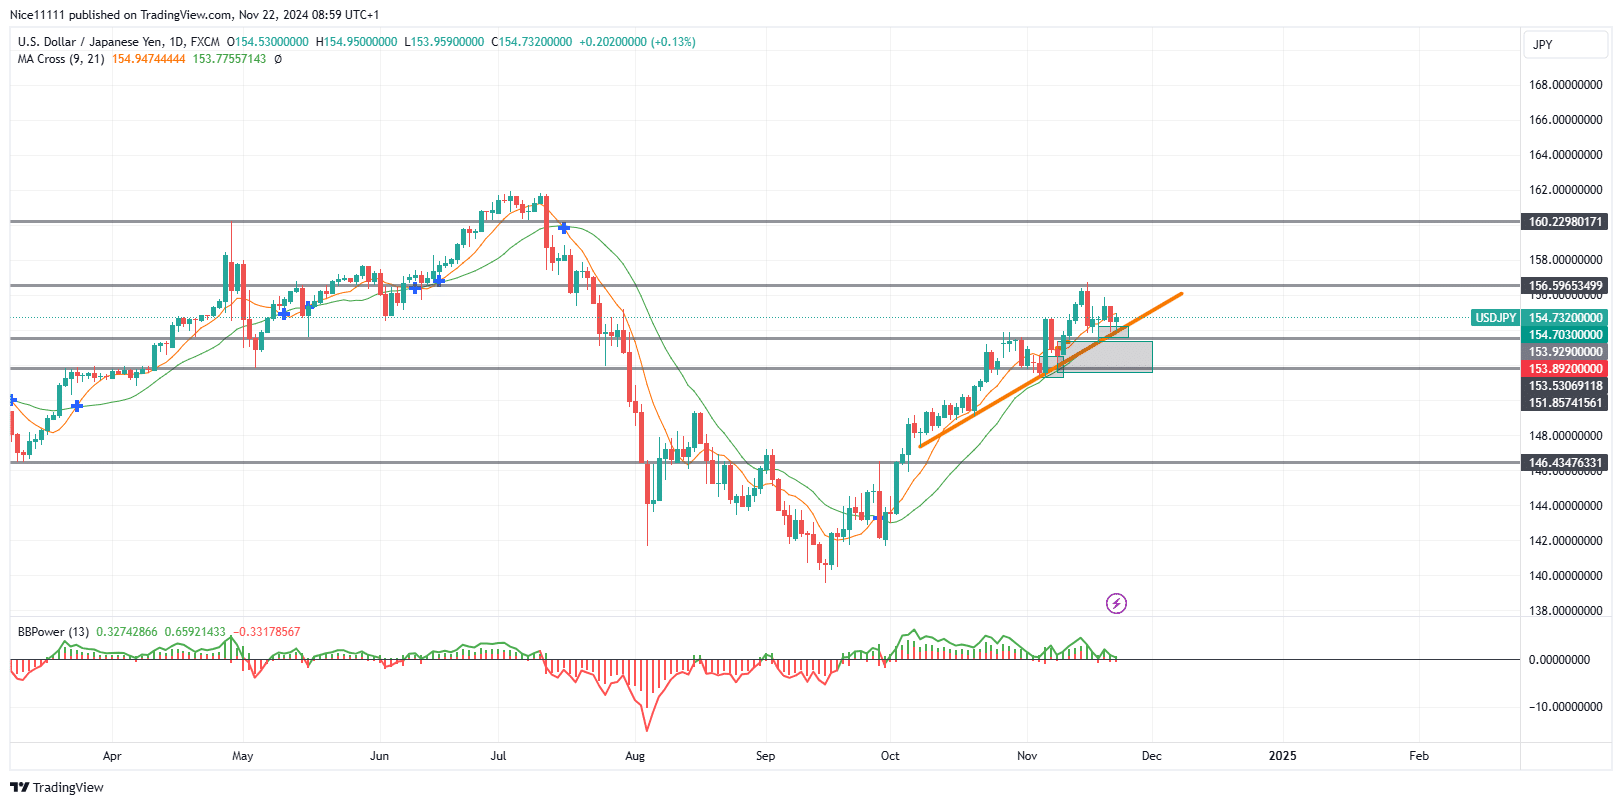Click the red 153.89200000 price label
The height and width of the screenshot is (805, 1622).
coord(1565,369)
